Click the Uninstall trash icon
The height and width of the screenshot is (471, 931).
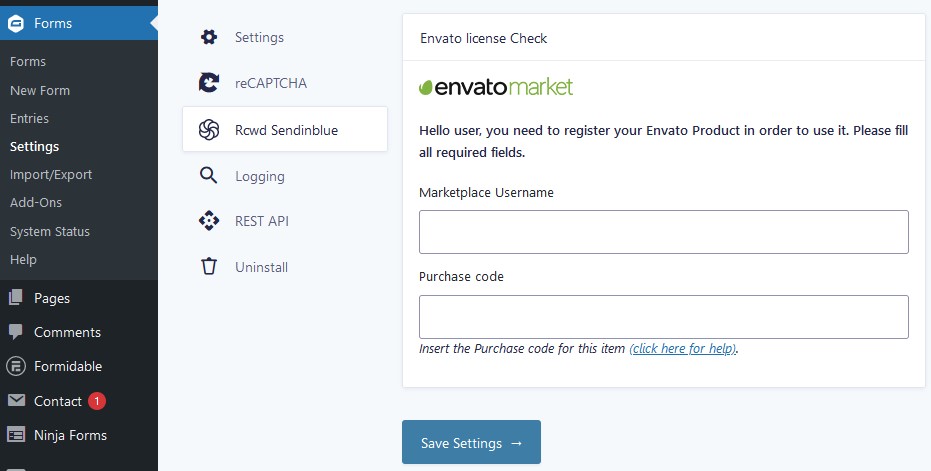click(209, 267)
